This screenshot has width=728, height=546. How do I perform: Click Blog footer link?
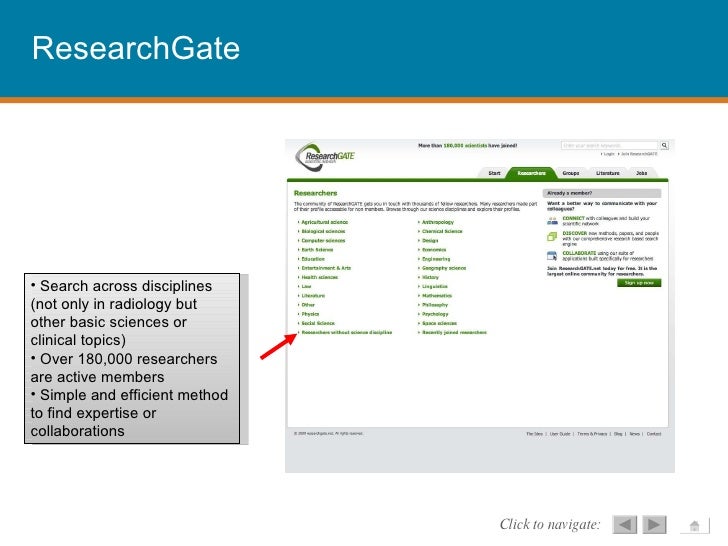(618, 434)
